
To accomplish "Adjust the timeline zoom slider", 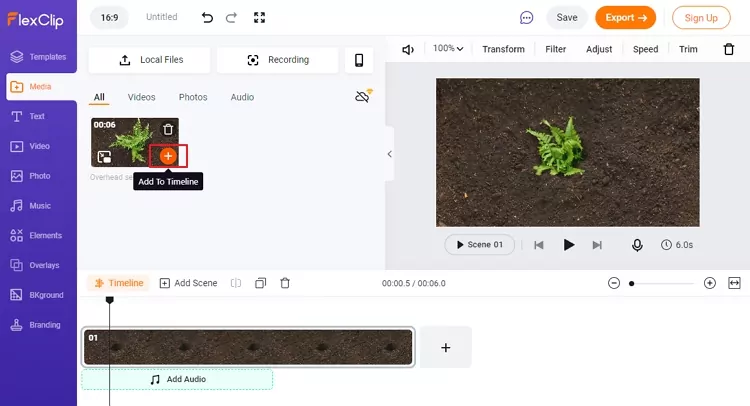I will coord(662,283).
